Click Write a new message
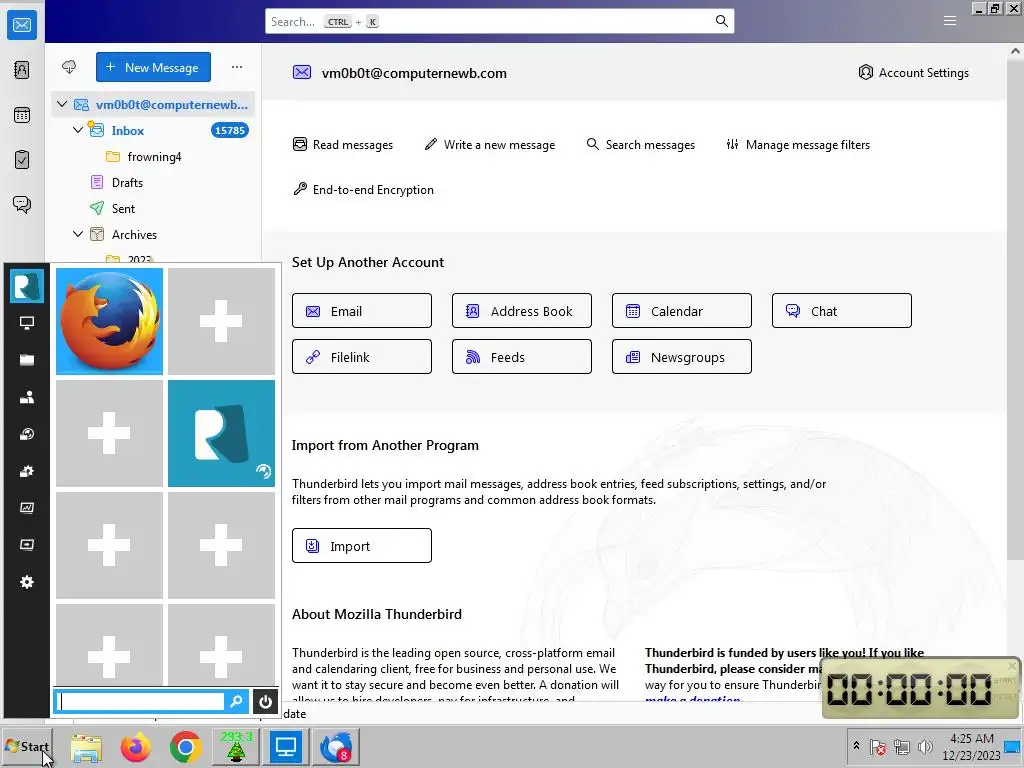 [490, 144]
